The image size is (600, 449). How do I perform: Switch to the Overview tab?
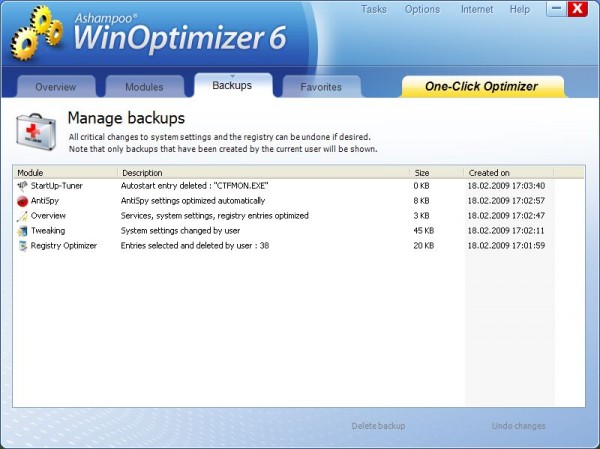click(x=56, y=87)
